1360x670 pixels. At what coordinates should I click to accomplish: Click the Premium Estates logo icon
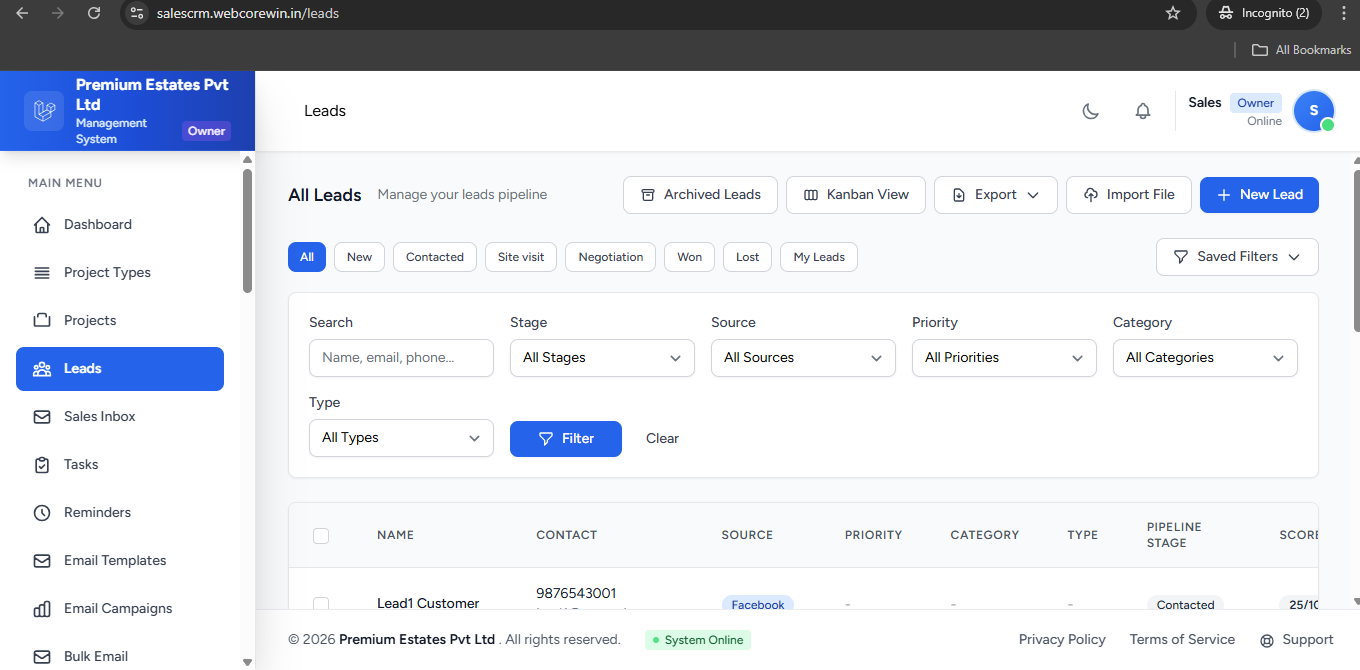(x=44, y=111)
